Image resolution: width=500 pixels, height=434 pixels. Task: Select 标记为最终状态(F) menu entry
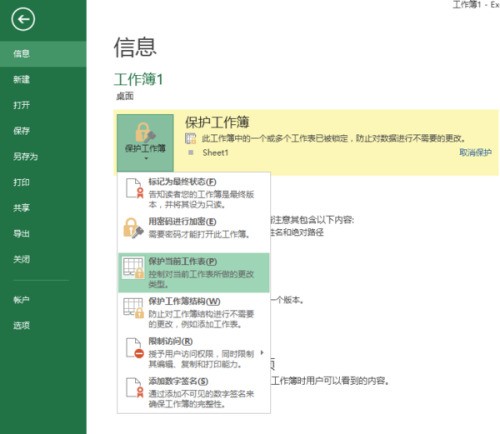click(193, 193)
